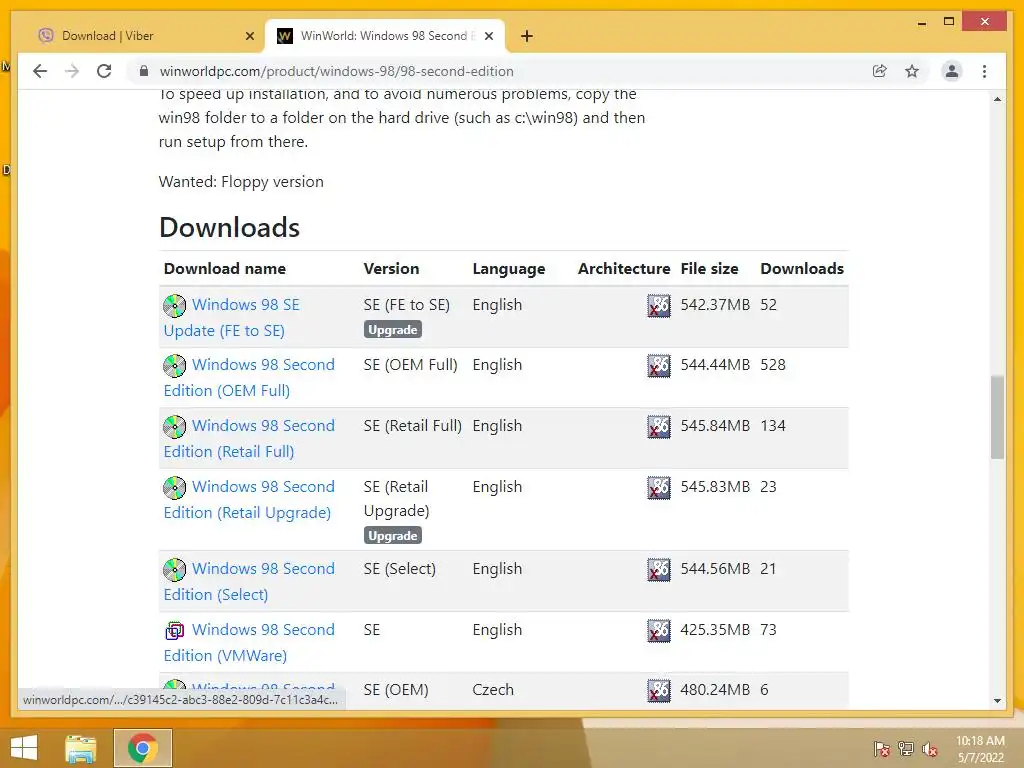Click CD icon for Retail Upgrade edition
Image resolution: width=1024 pixels, height=768 pixels.
174,487
